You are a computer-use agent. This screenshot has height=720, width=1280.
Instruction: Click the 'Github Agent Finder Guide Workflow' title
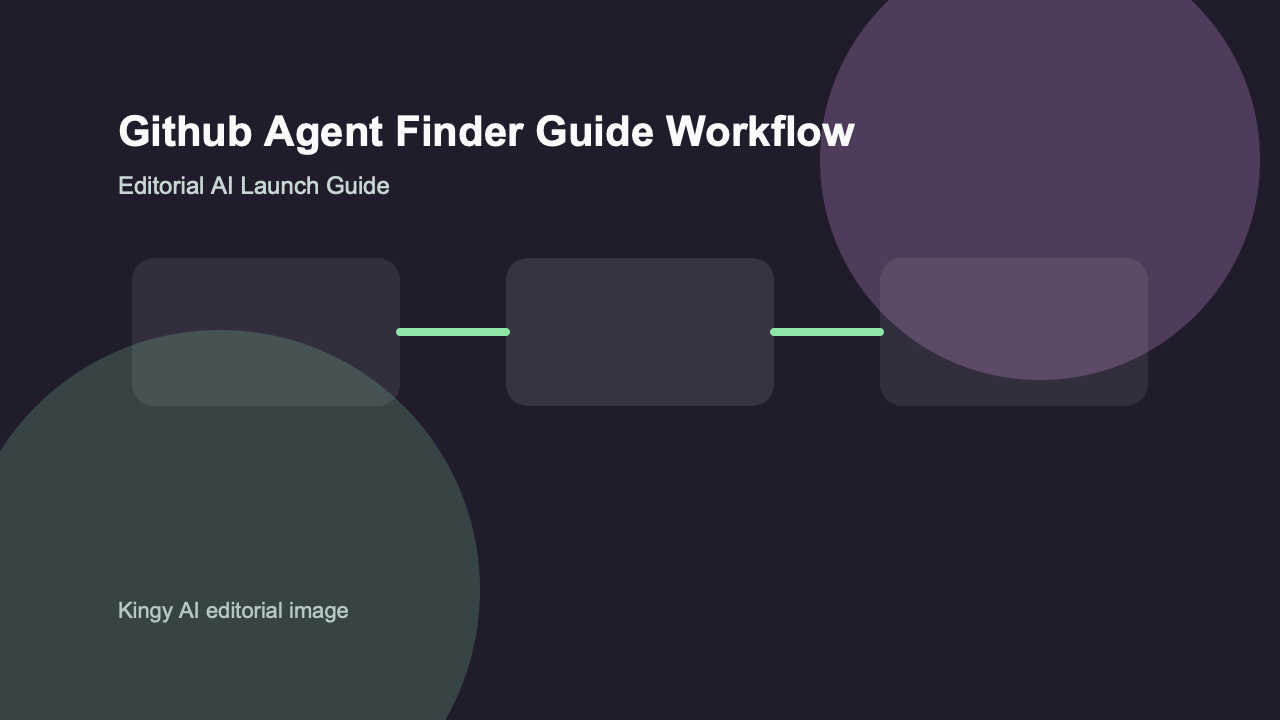click(486, 132)
